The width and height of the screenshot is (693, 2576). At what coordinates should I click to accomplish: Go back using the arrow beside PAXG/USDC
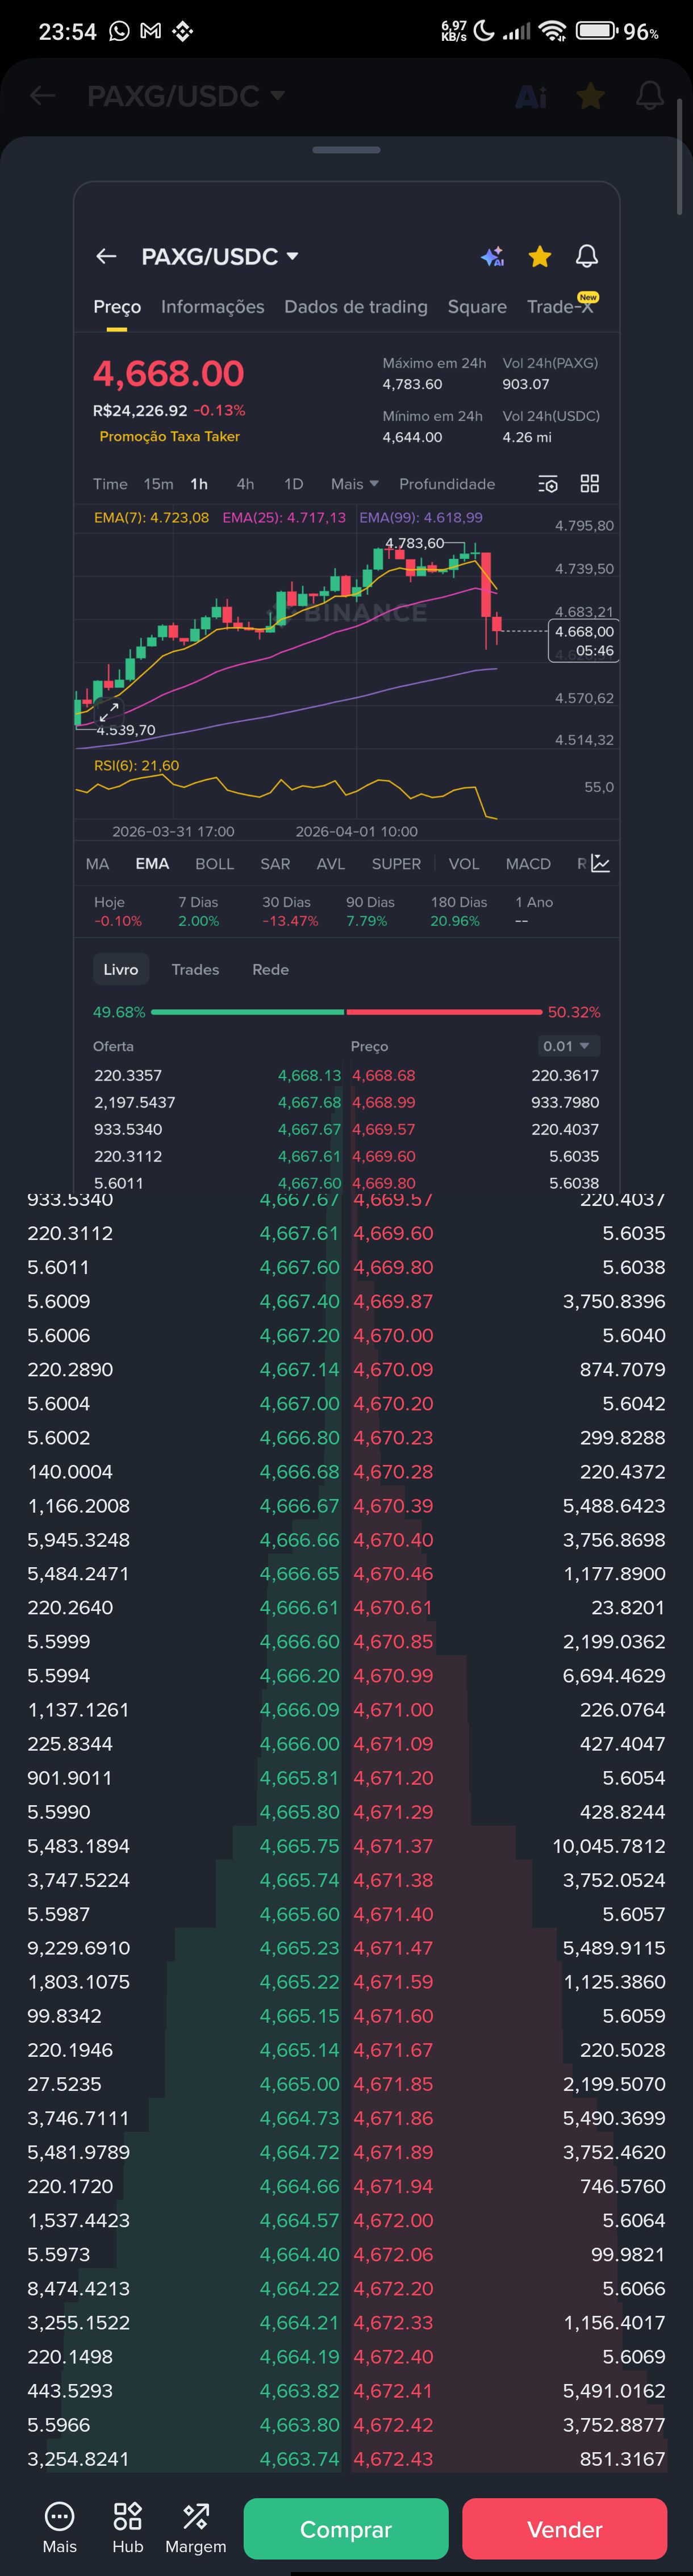[x=106, y=257]
